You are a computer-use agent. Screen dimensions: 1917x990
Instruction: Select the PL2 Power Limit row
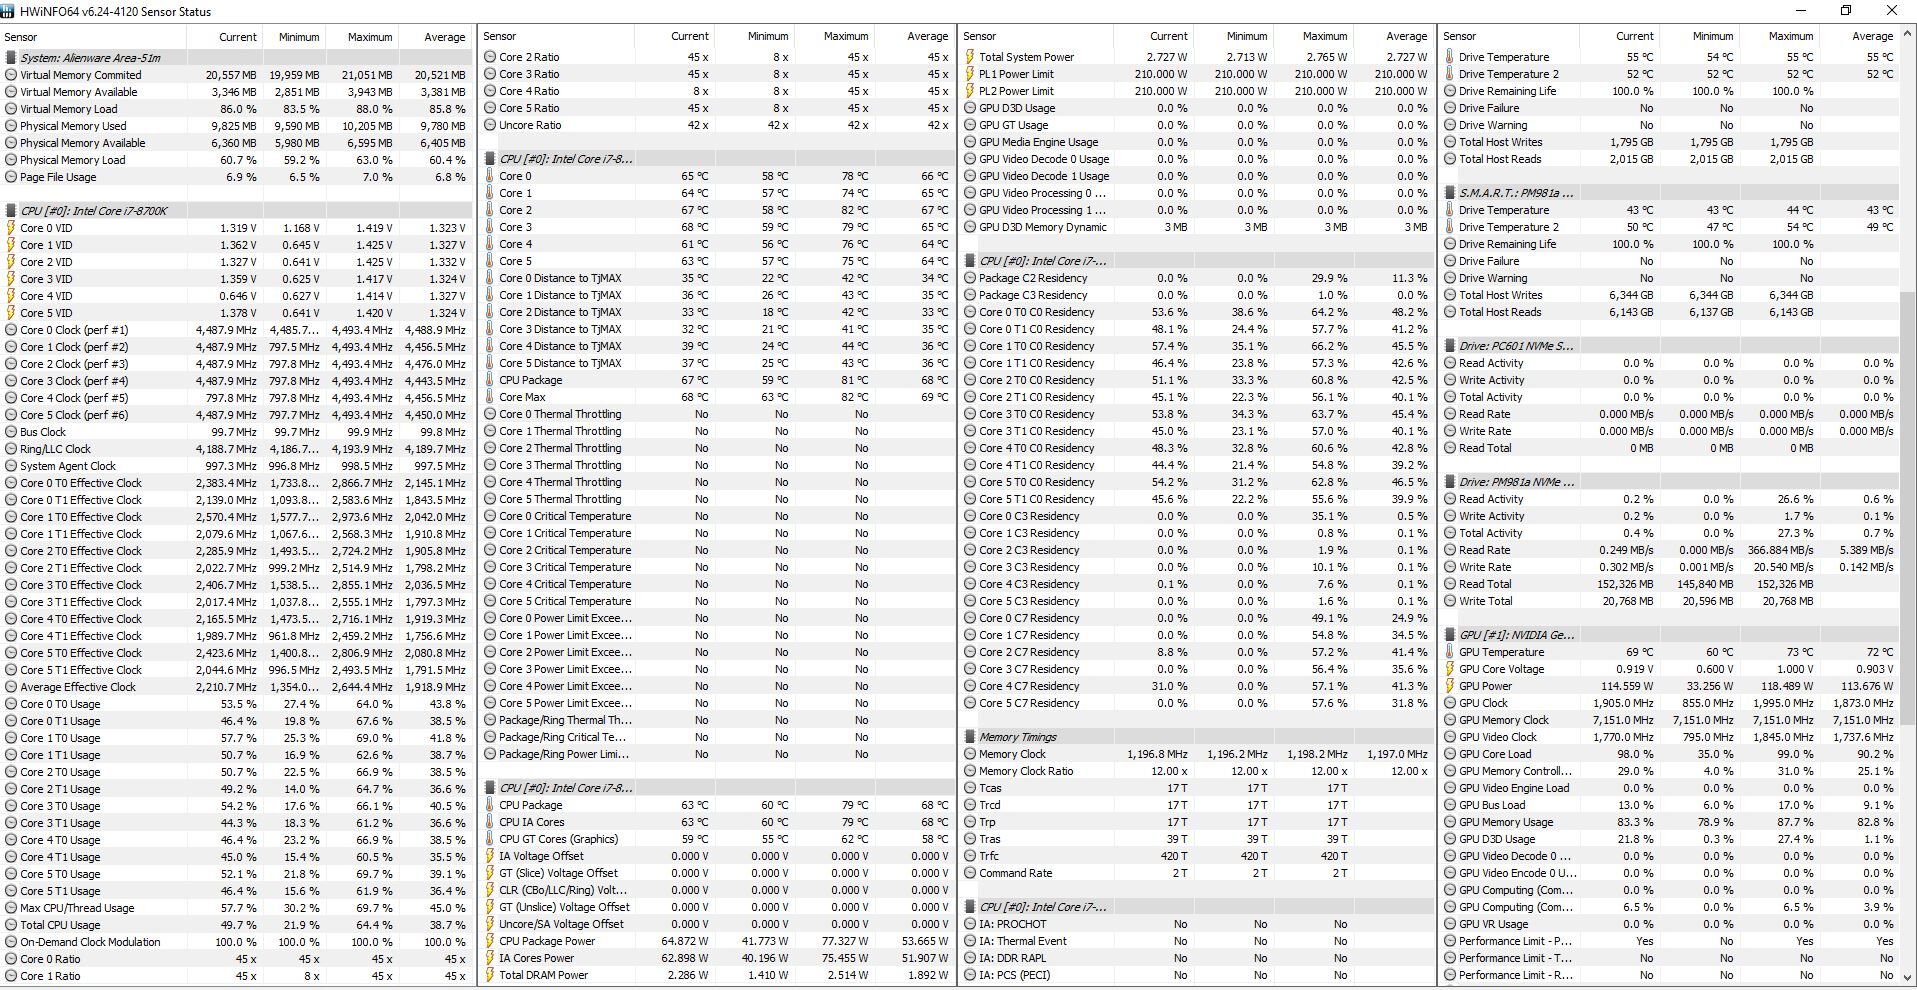coord(1196,91)
